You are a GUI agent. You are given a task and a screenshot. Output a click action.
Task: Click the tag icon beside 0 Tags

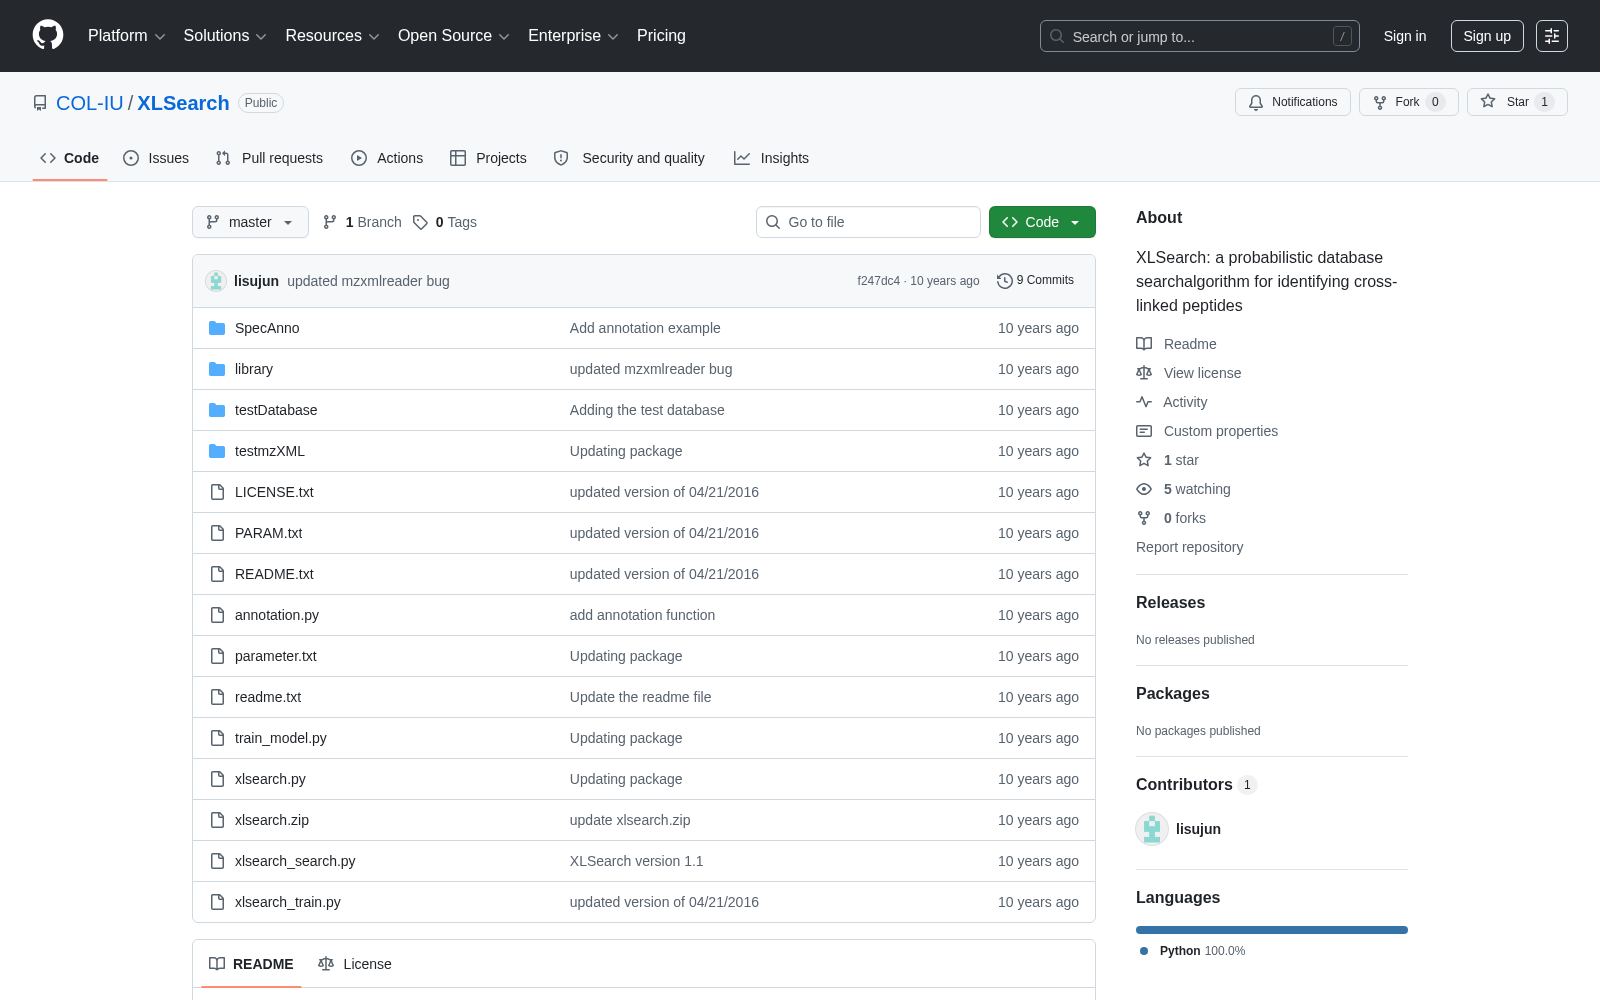click(421, 222)
